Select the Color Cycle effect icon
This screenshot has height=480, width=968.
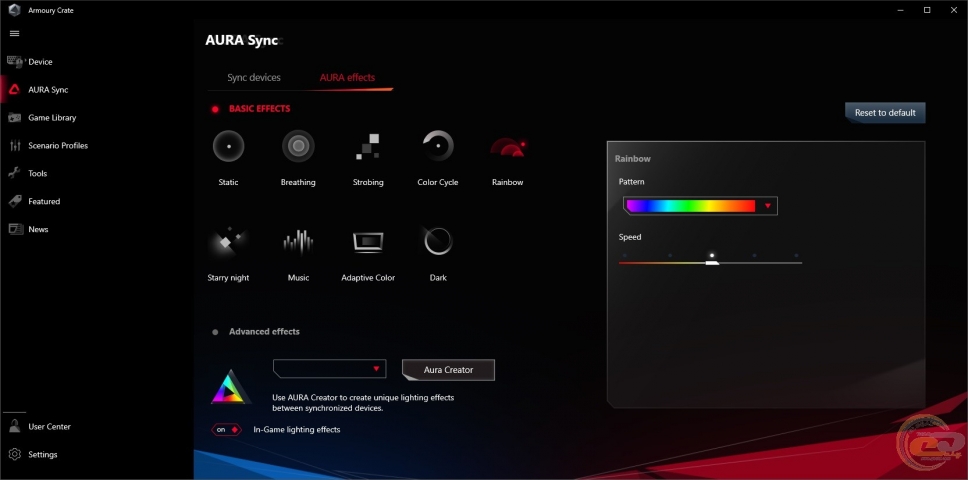tap(438, 146)
